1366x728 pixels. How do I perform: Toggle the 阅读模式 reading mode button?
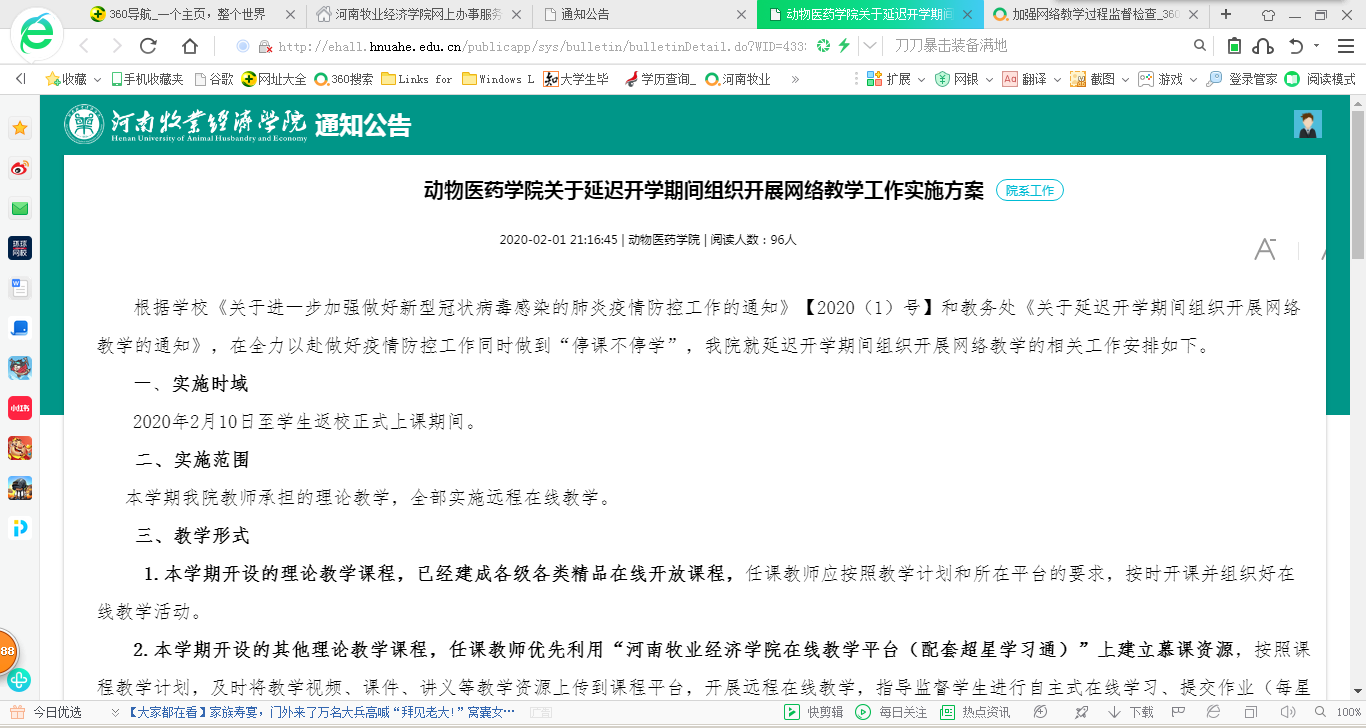tap(1321, 79)
